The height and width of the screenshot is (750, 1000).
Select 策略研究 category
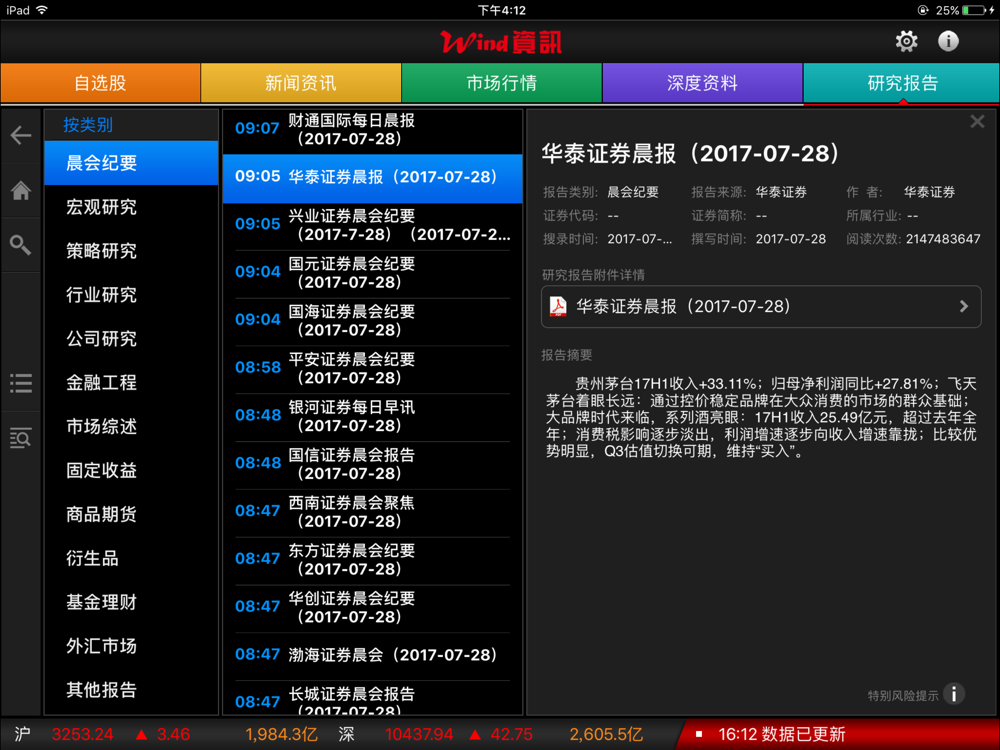131,251
